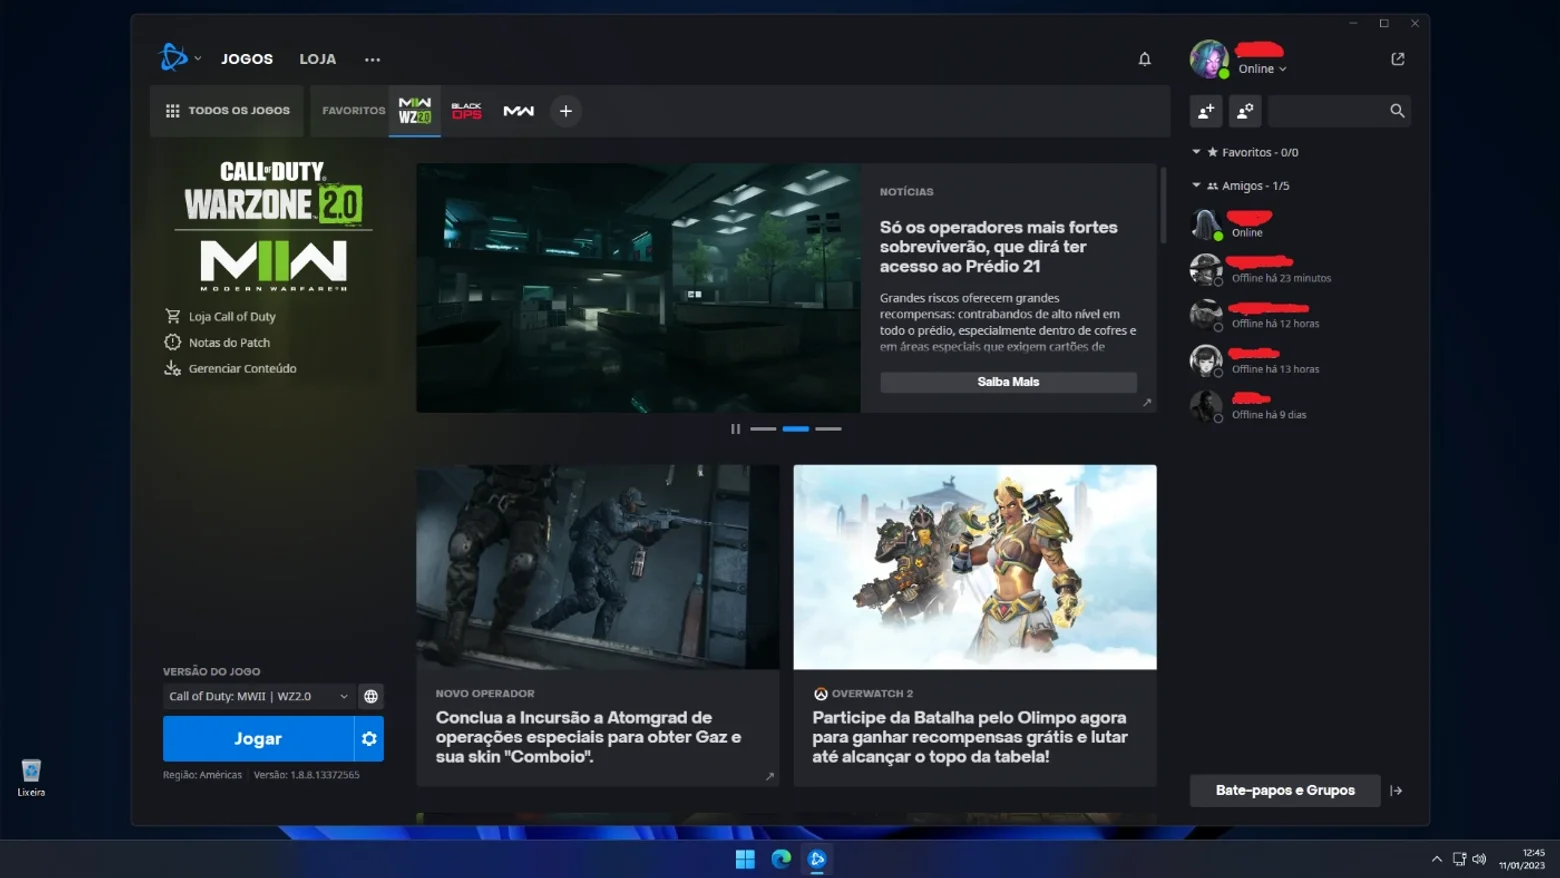
Task: Select friend offline há 13 horas
Action: [x=1300, y=361]
